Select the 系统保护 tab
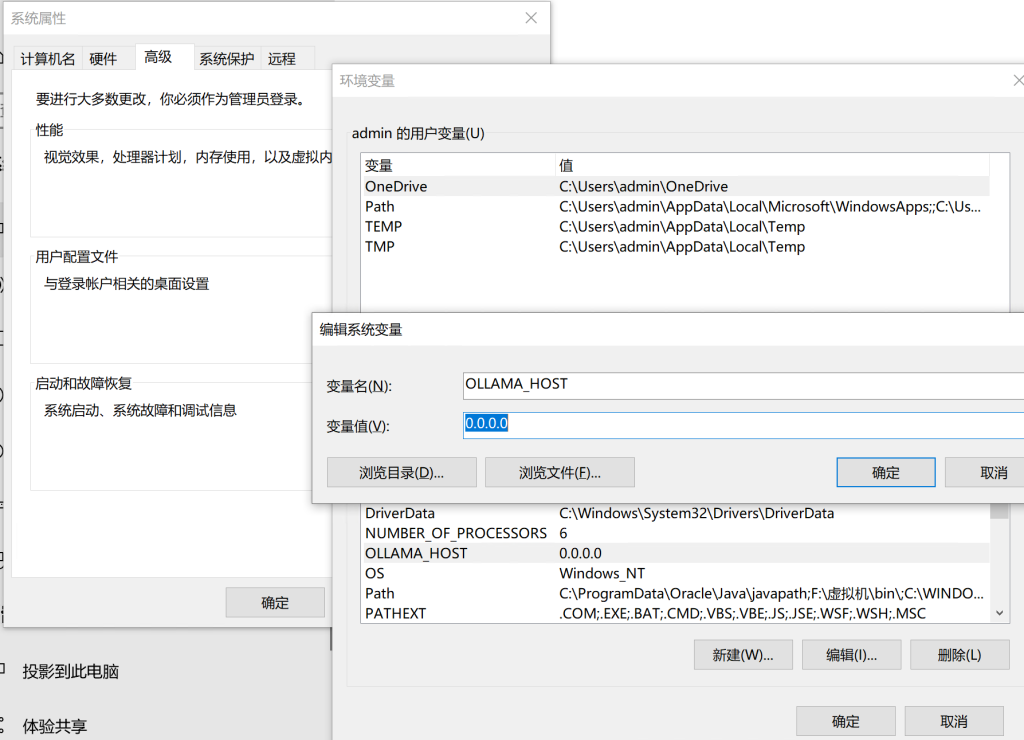 tap(226, 59)
